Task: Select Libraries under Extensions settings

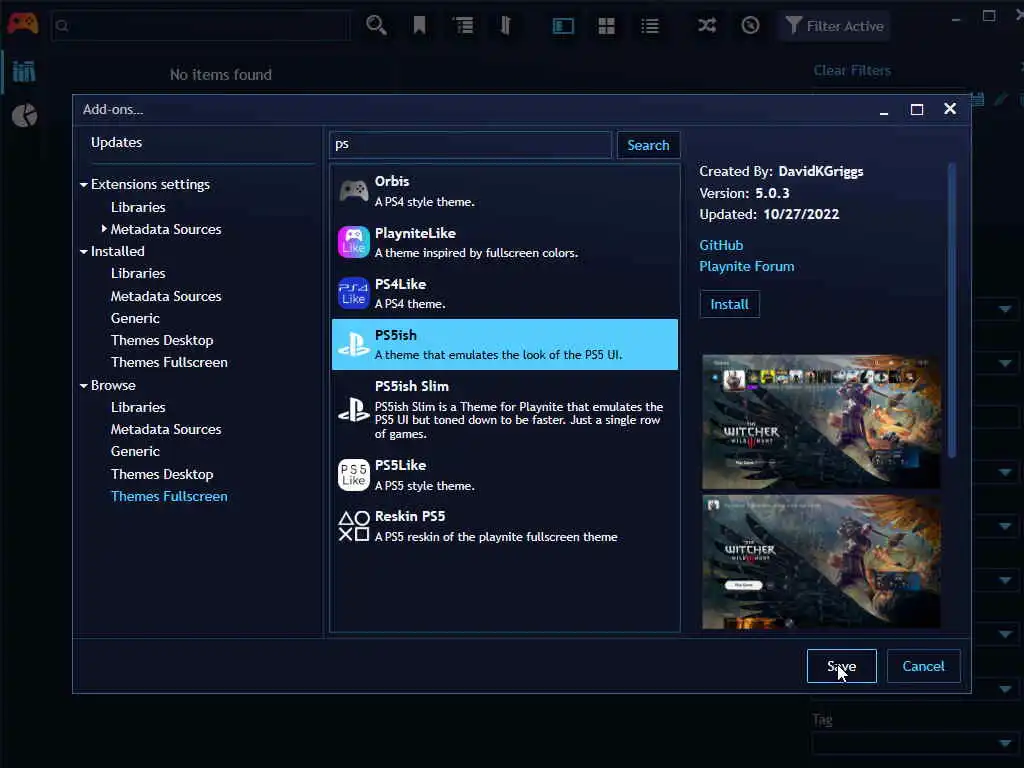Action: [138, 207]
